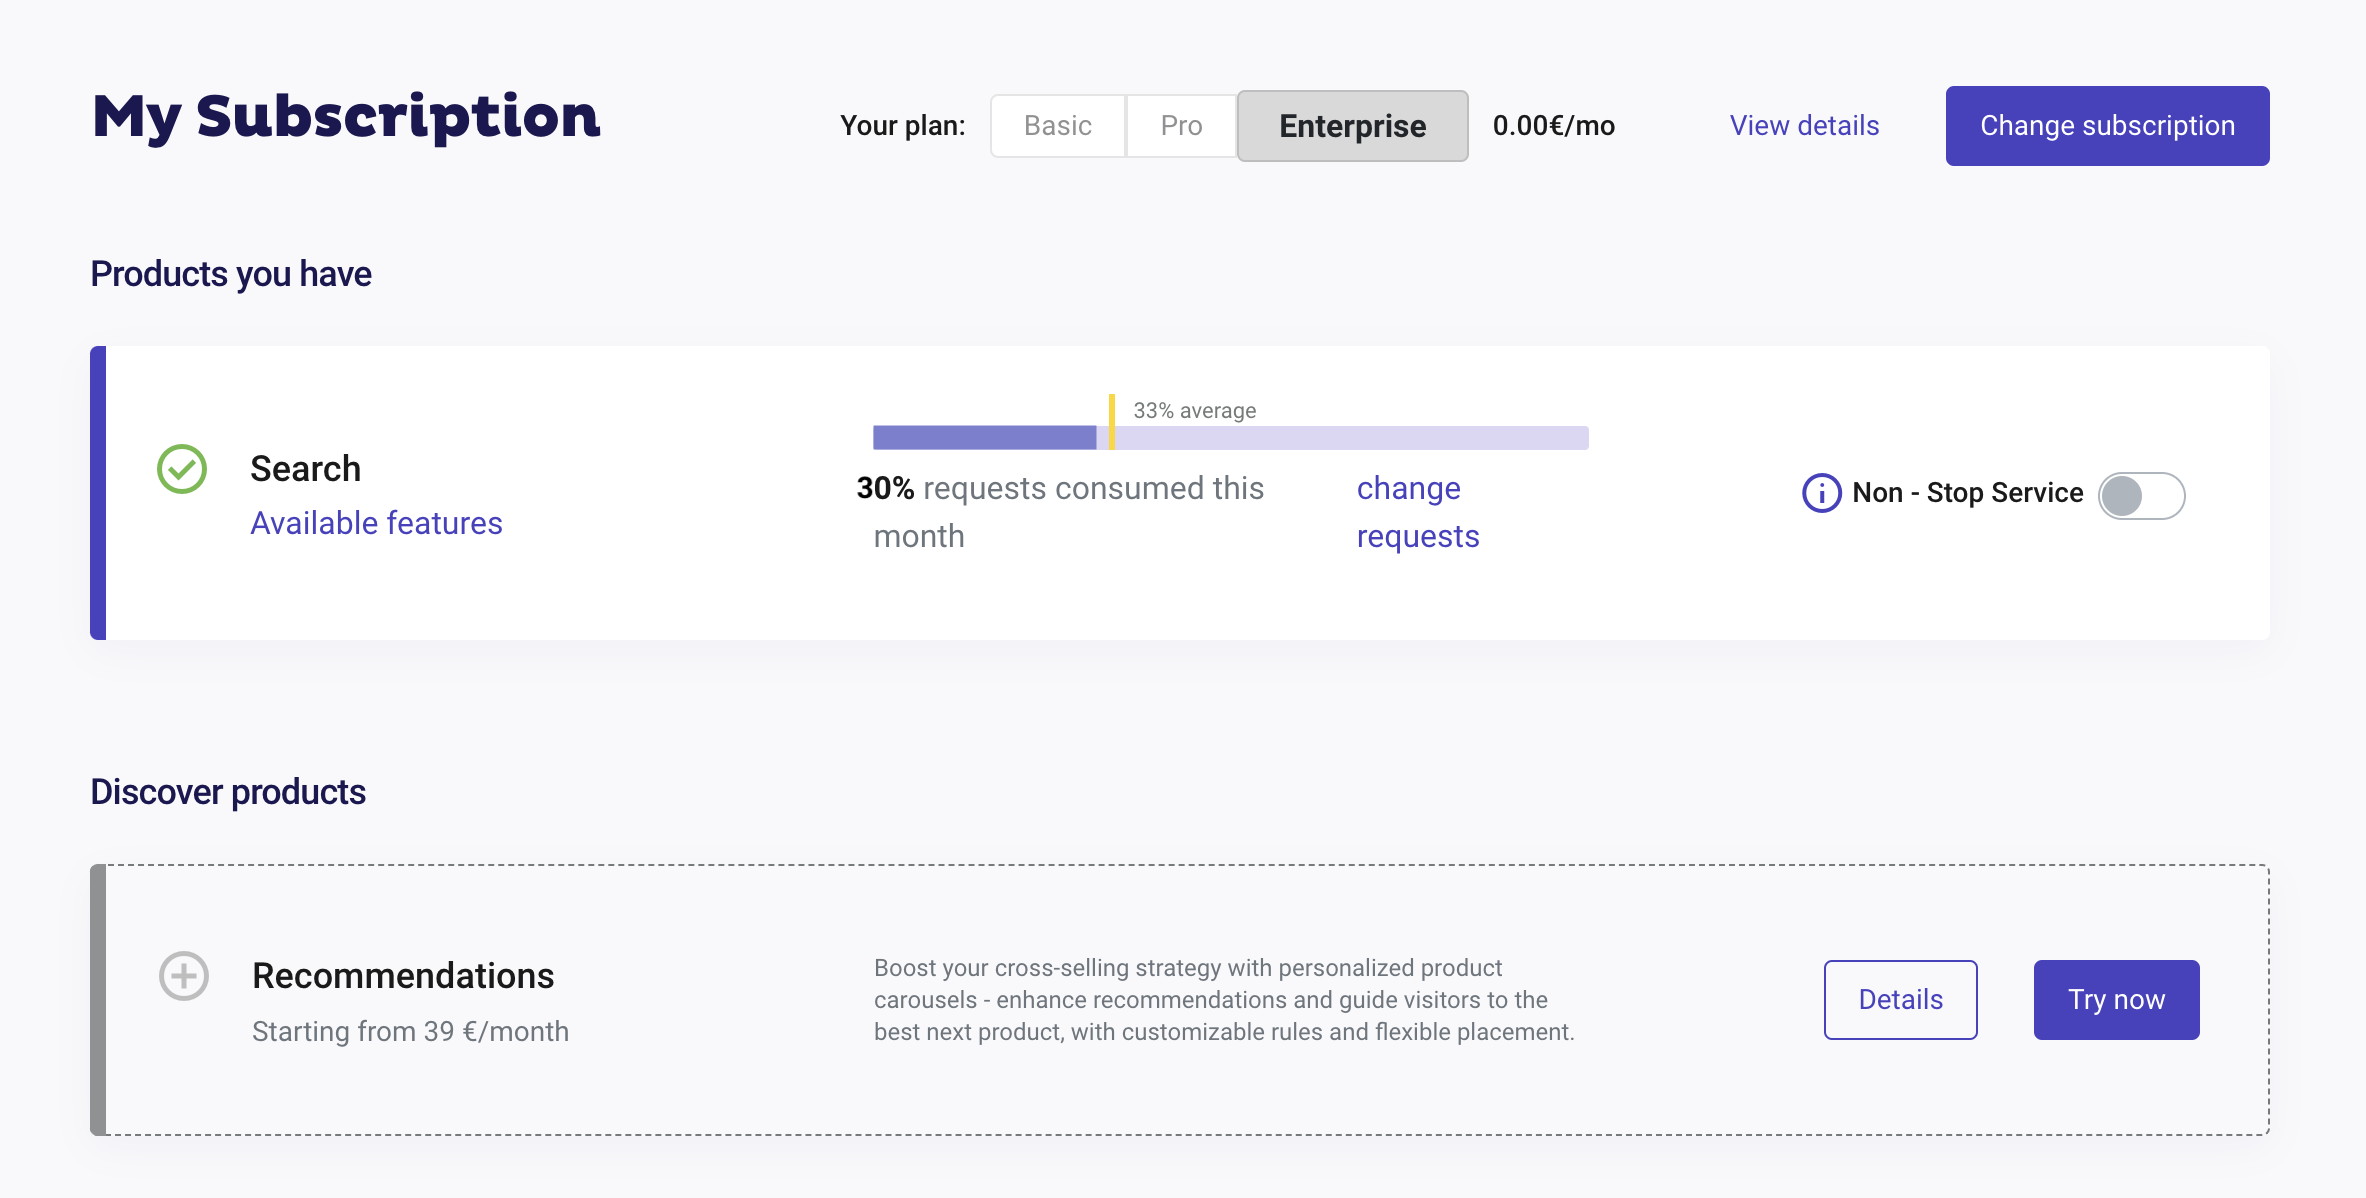Select the Pro plan option
Image resolution: width=2366 pixels, height=1198 pixels.
point(1181,126)
